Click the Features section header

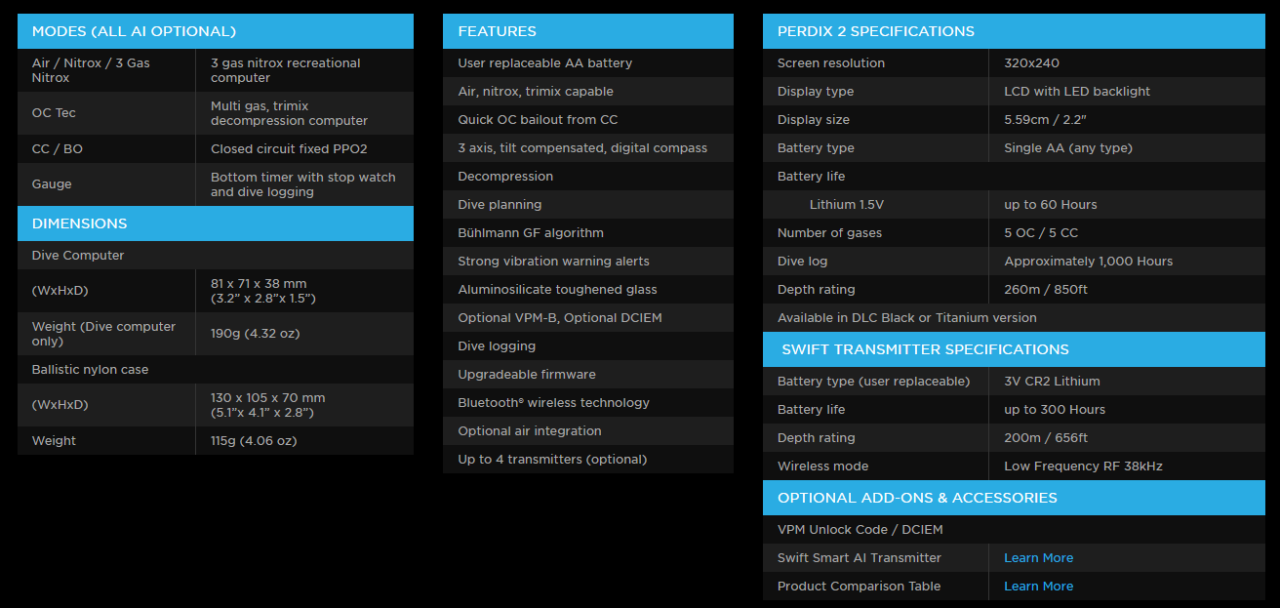[x=497, y=31]
